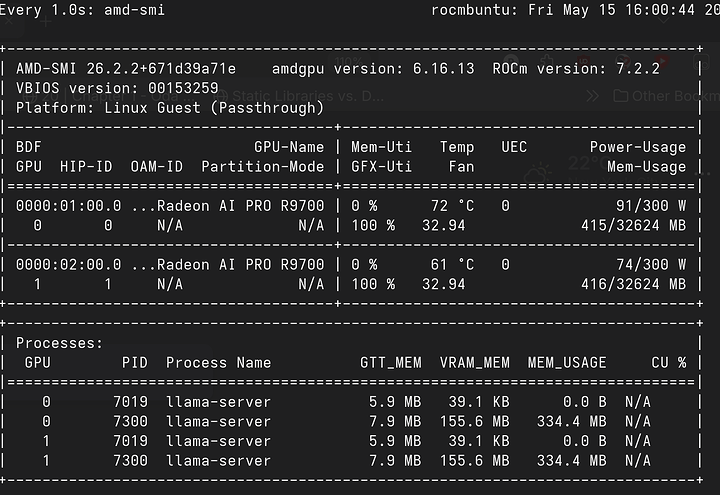Click 'Platform: Linux Guest (Passthrough)' line
Image resolution: width=720 pixels, height=495 pixels.
coord(170,108)
